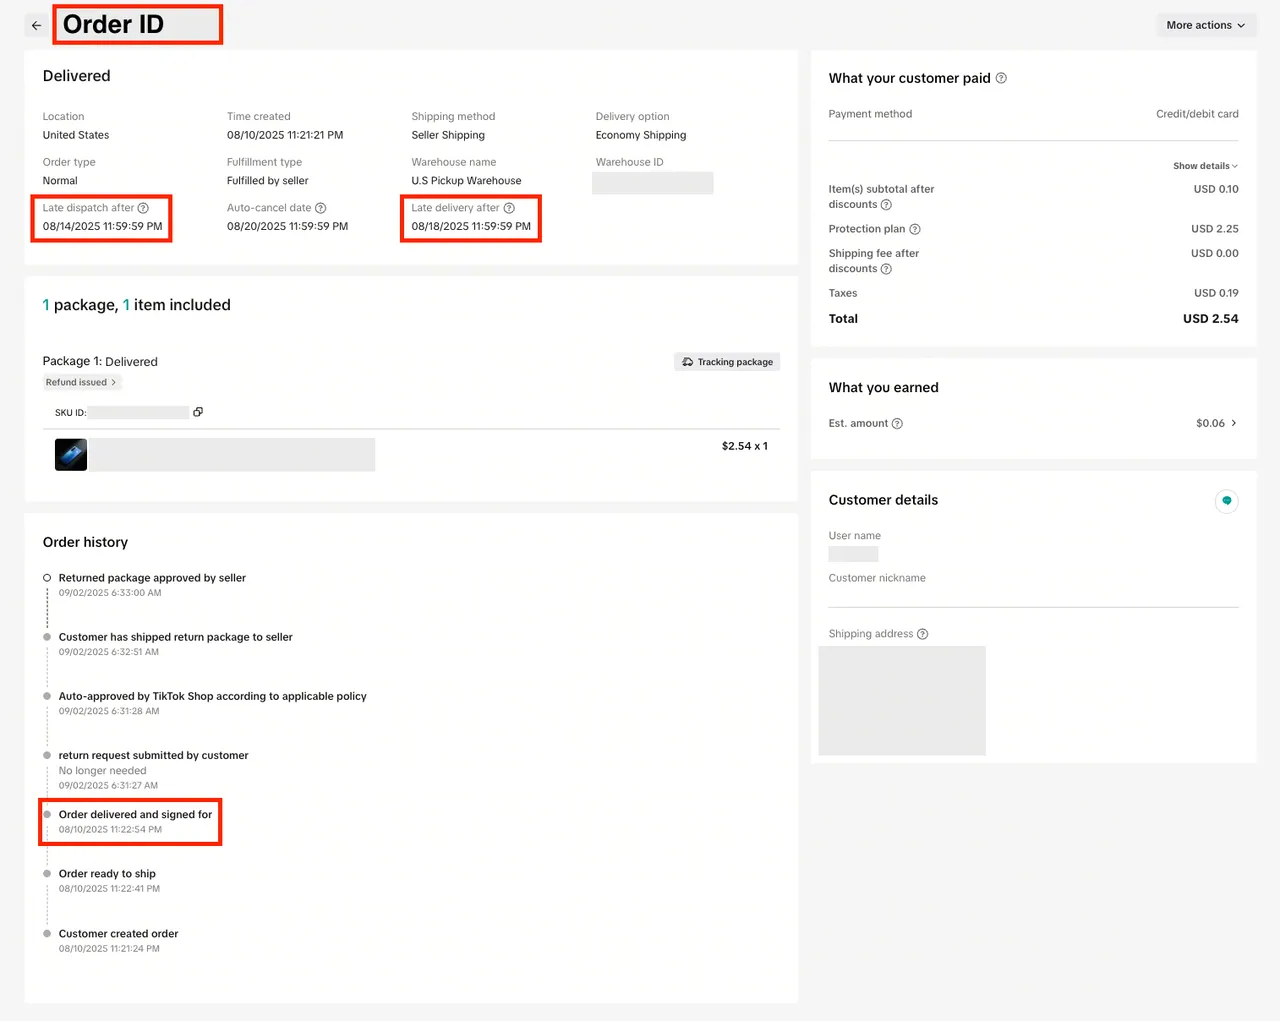The height and width of the screenshot is (1021, 1280).
Task: Expand the $0.06 earned amount chevron
Action: point(1234,423)
